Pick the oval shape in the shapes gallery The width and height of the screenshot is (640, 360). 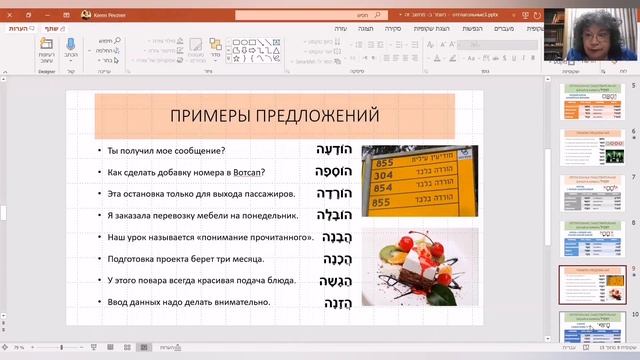point(244,42)
